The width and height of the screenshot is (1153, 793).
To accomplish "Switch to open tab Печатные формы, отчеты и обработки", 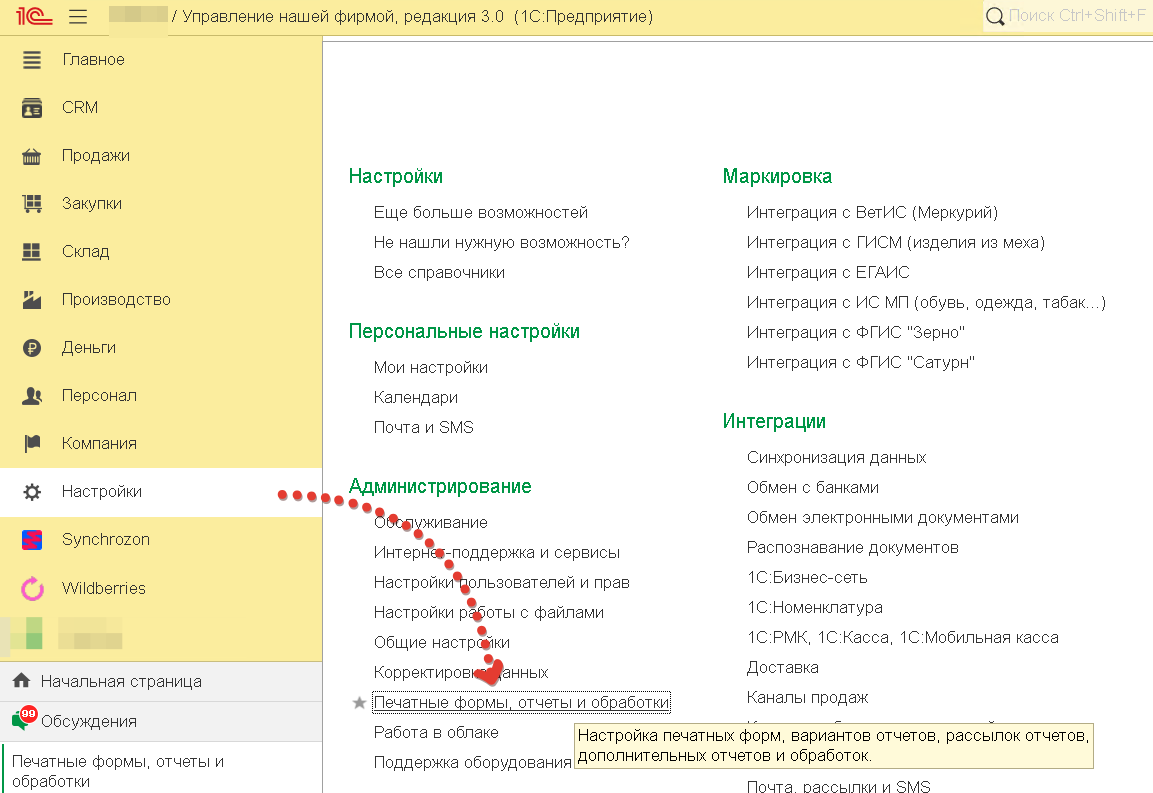I will tap(161, 769).
